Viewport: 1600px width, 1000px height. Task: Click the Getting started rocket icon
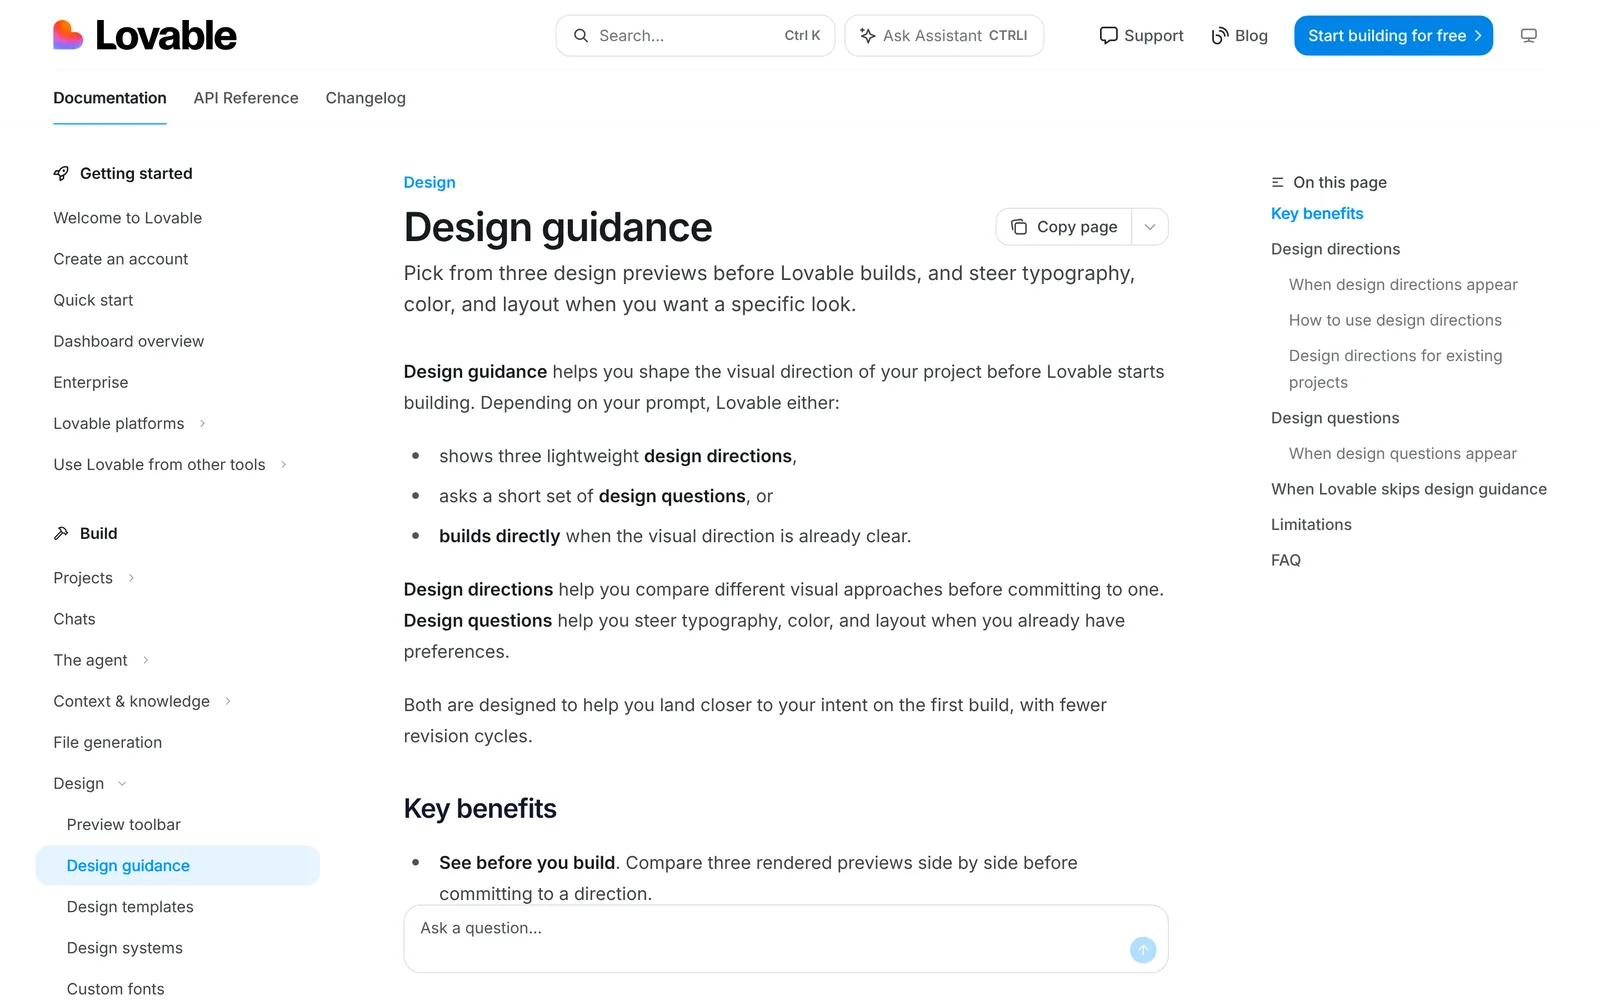(x=61, y=173)
